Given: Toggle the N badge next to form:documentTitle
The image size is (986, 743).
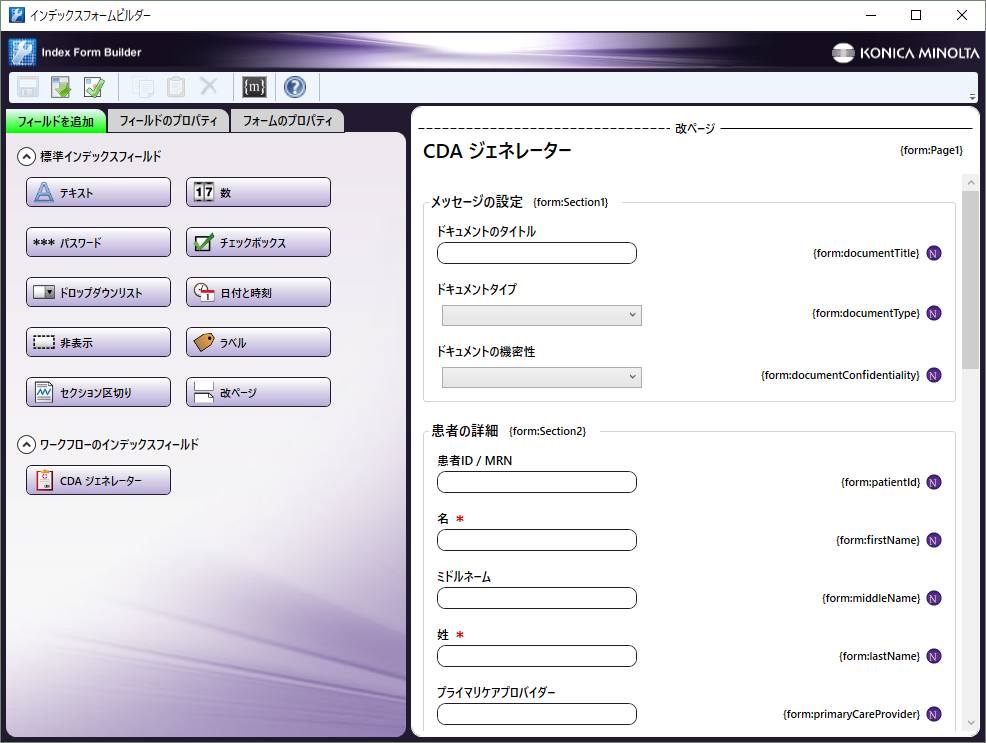Looking at the screenshot, I should 933,253.
